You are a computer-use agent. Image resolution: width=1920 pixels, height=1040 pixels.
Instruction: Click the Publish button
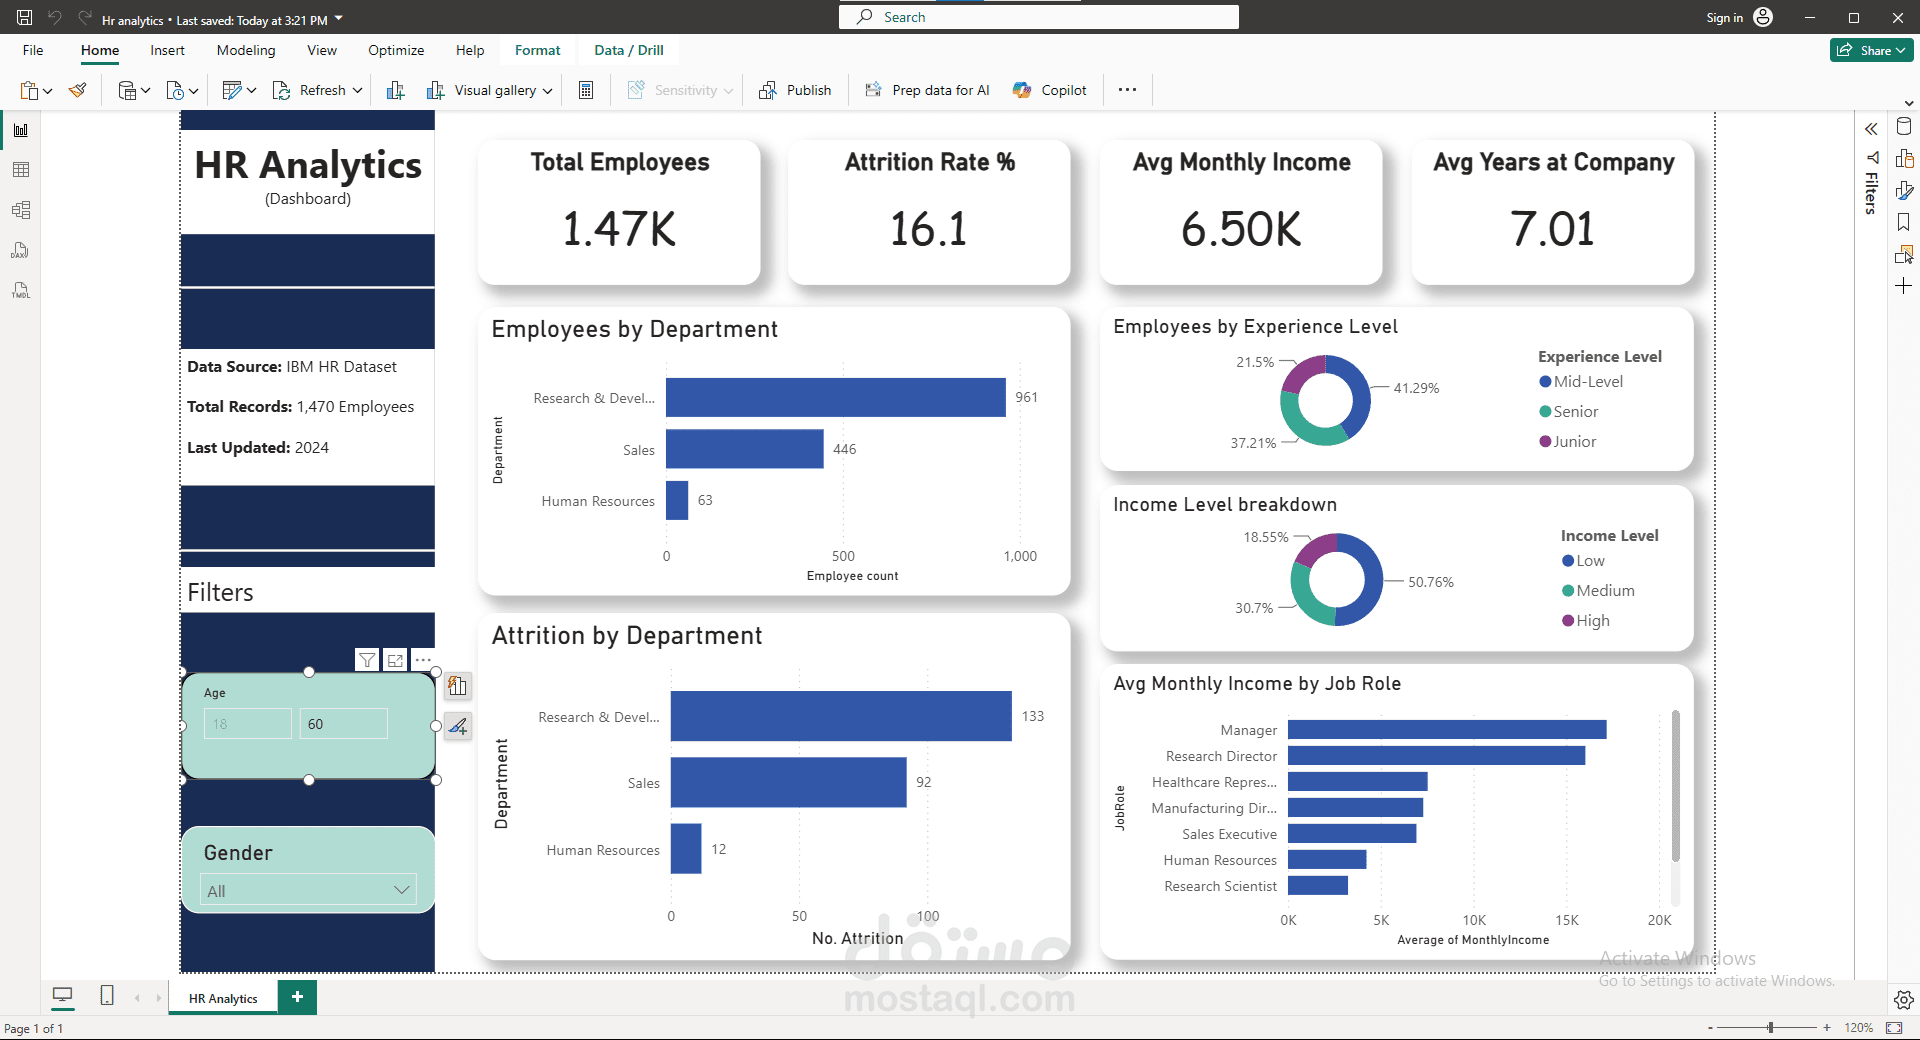pyautogui.click(x=795, y=90)
